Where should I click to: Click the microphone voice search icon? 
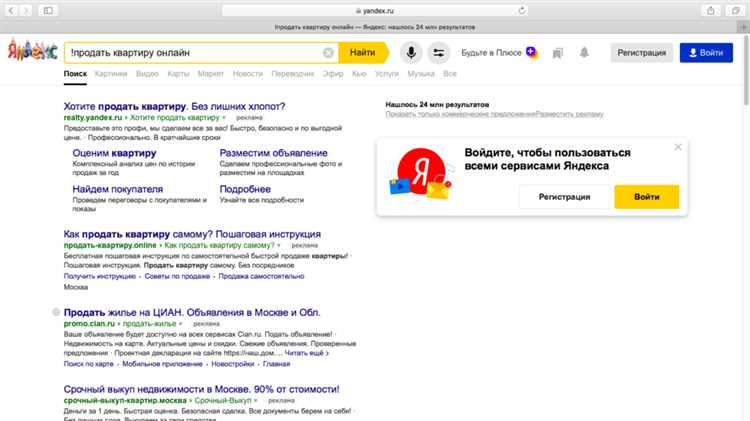tap(411, 52)
